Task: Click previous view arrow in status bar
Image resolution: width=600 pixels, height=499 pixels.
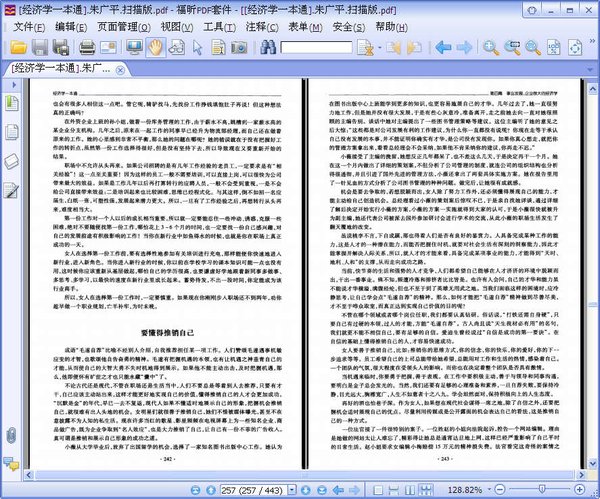Action: coord(338,490)
